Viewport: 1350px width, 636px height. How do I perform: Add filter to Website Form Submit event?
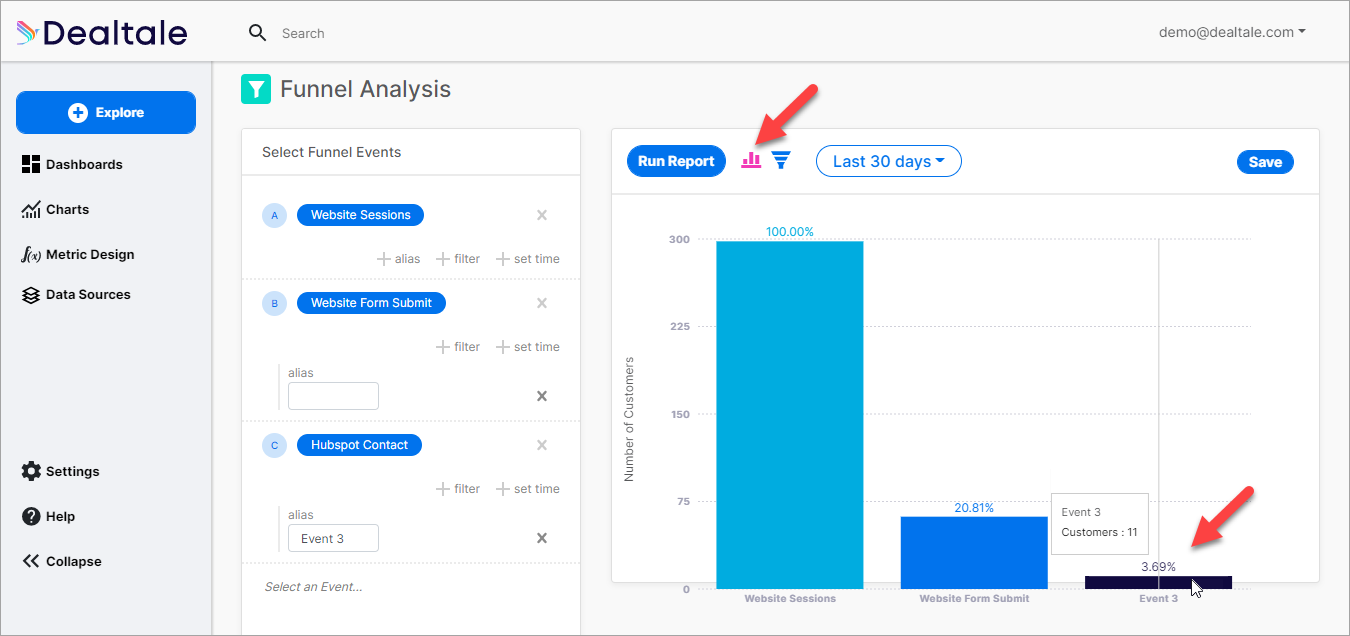[458, 347]
